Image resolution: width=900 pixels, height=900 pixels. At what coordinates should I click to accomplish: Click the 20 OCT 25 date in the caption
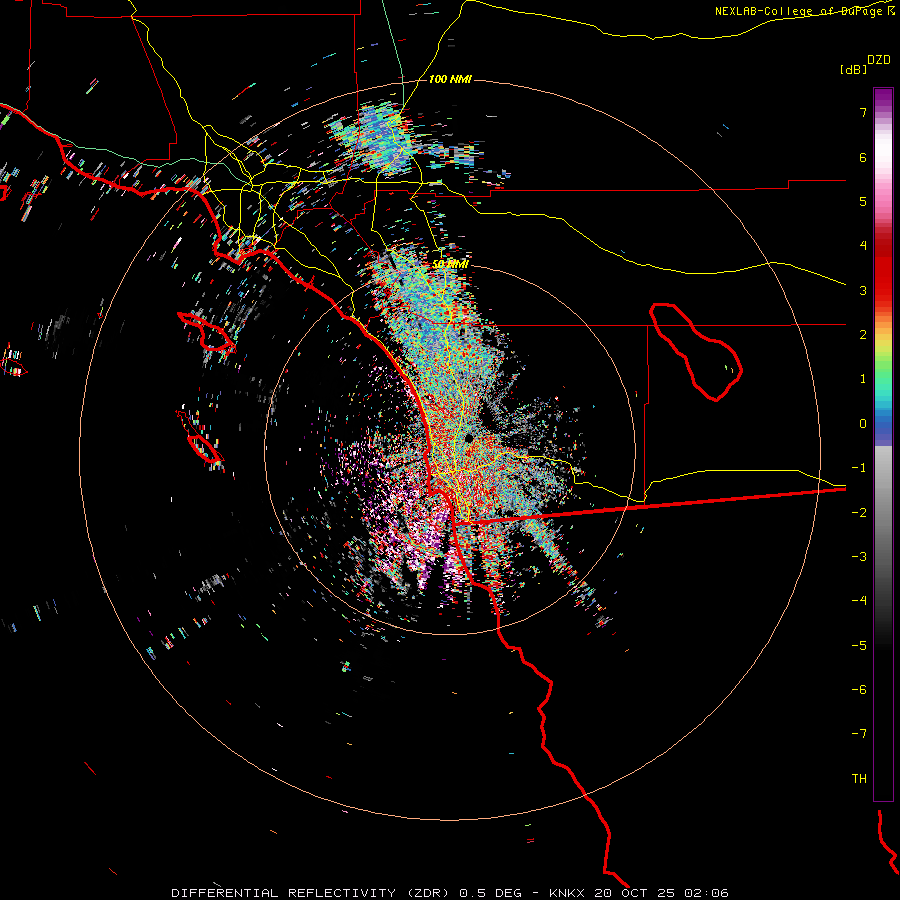635,893
